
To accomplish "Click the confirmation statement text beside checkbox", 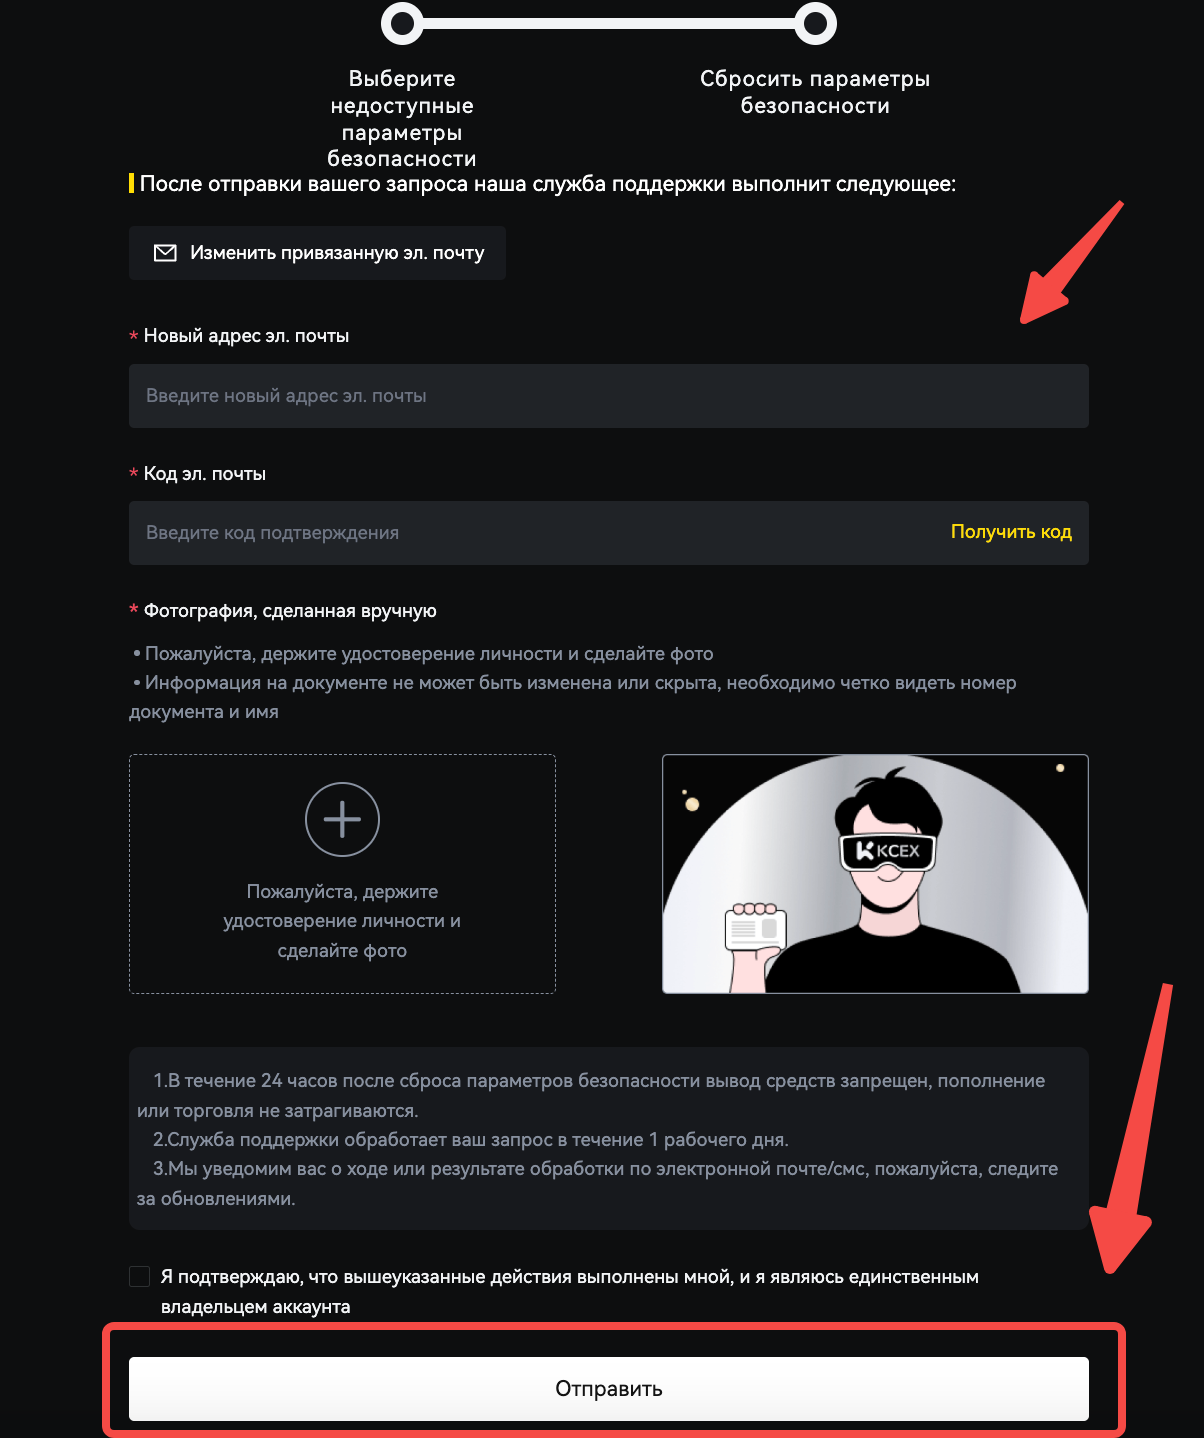I will (569, 1291).
